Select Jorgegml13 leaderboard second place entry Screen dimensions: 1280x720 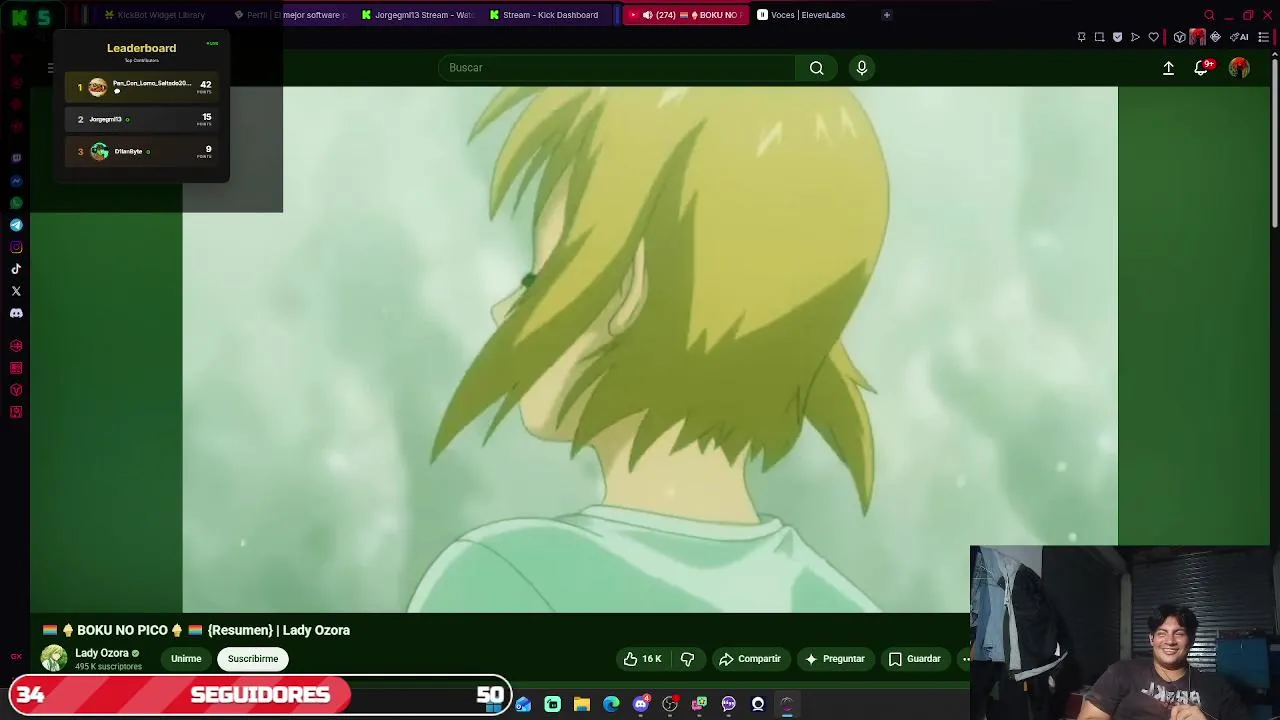(x=142, y=119)
